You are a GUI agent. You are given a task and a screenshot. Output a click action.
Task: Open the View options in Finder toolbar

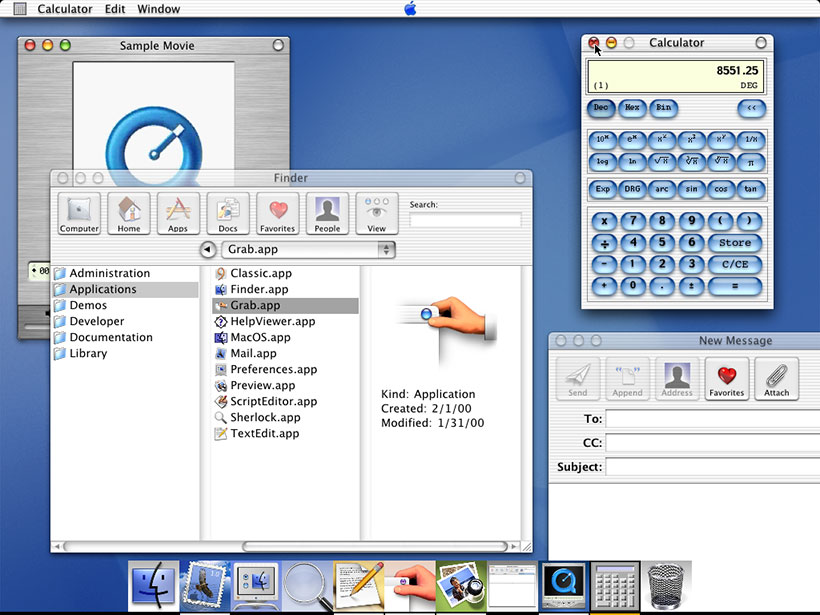point(377,213)
